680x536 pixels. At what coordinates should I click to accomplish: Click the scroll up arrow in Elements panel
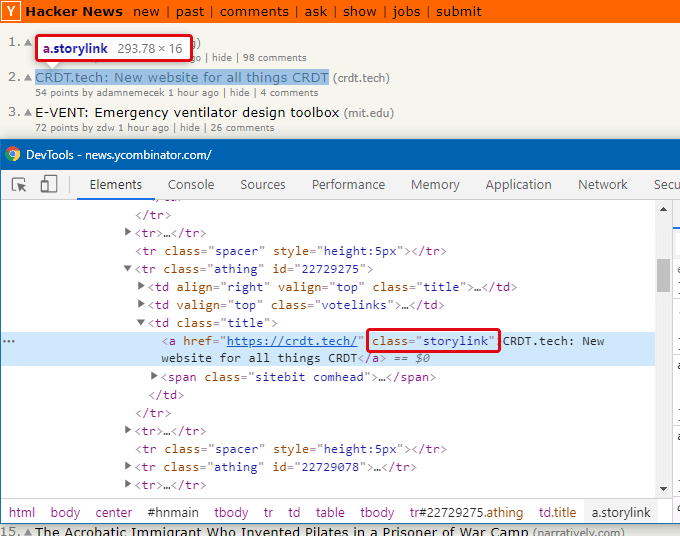click(x=663, y=209)
